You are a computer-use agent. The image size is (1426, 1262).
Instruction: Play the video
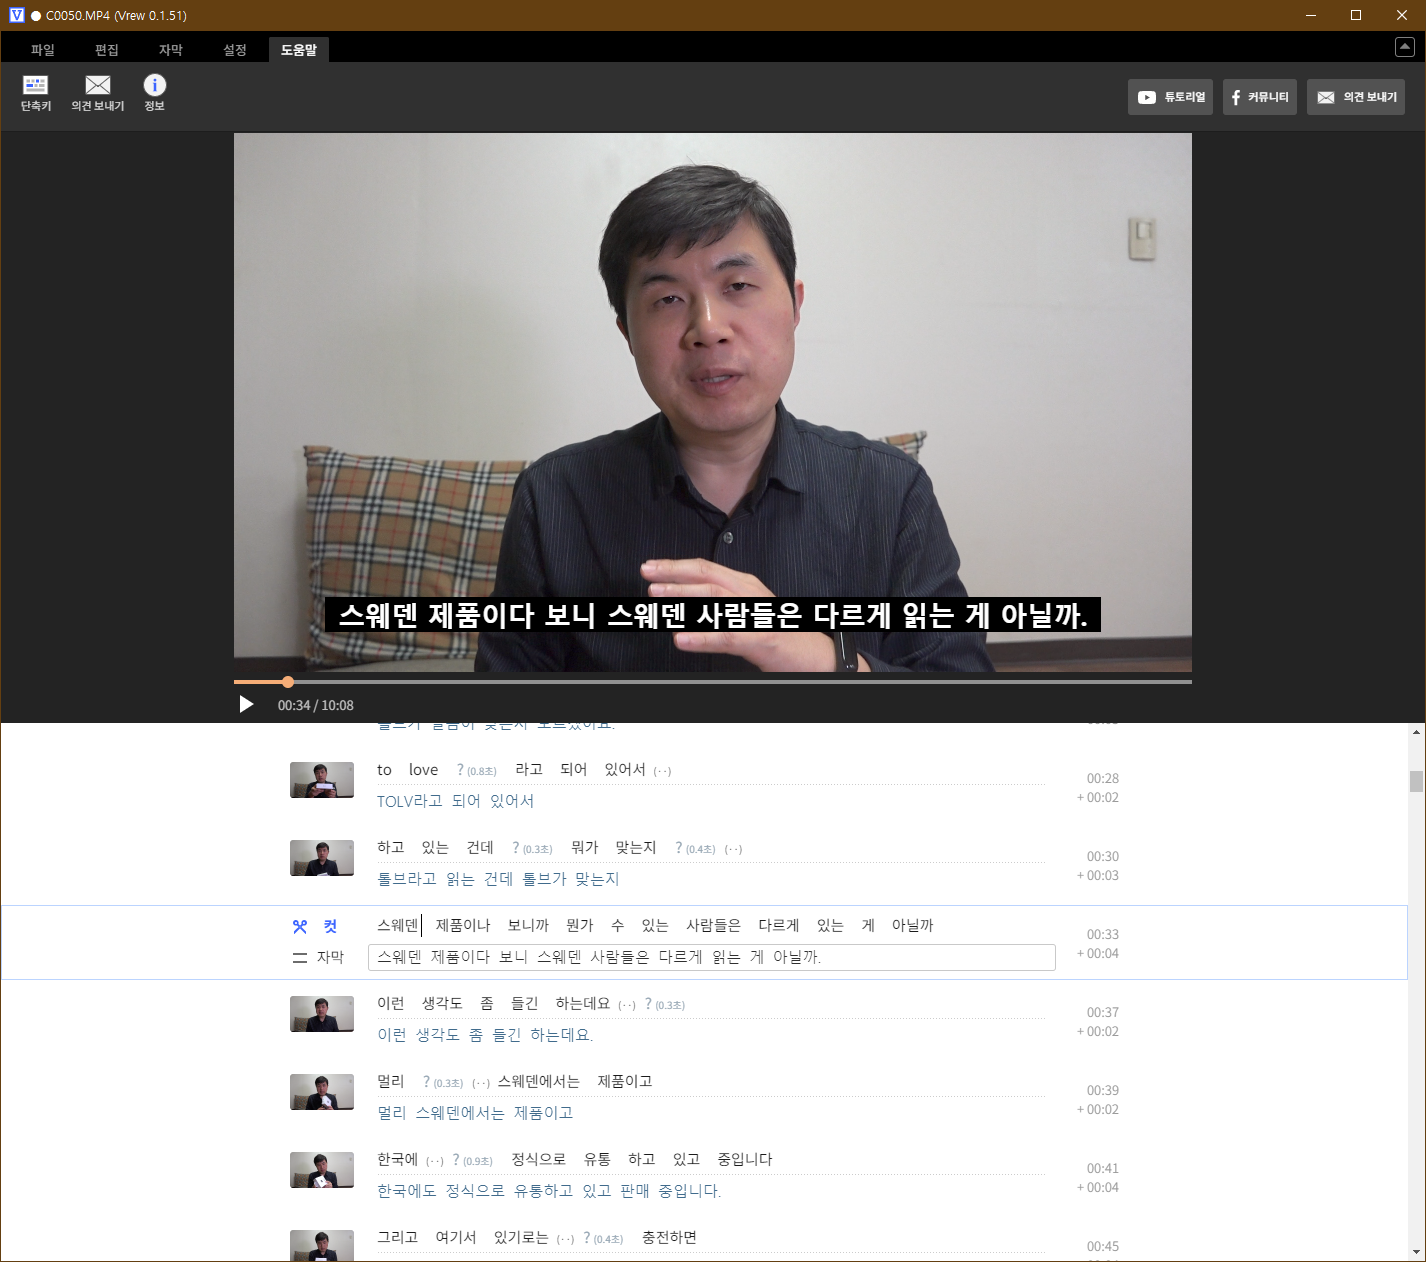tap(246, 705)
